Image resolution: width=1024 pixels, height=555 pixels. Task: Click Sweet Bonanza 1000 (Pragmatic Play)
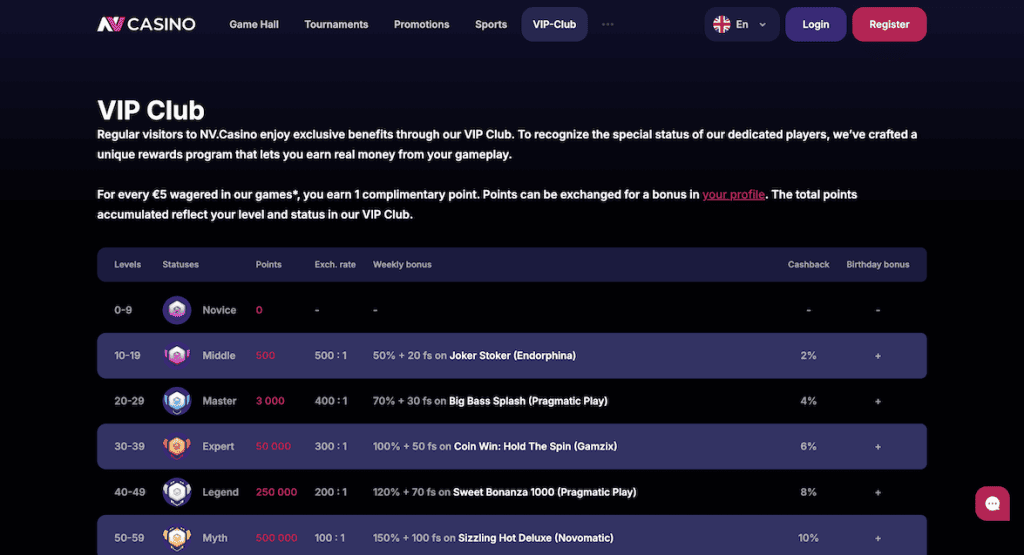click(545, 492)
